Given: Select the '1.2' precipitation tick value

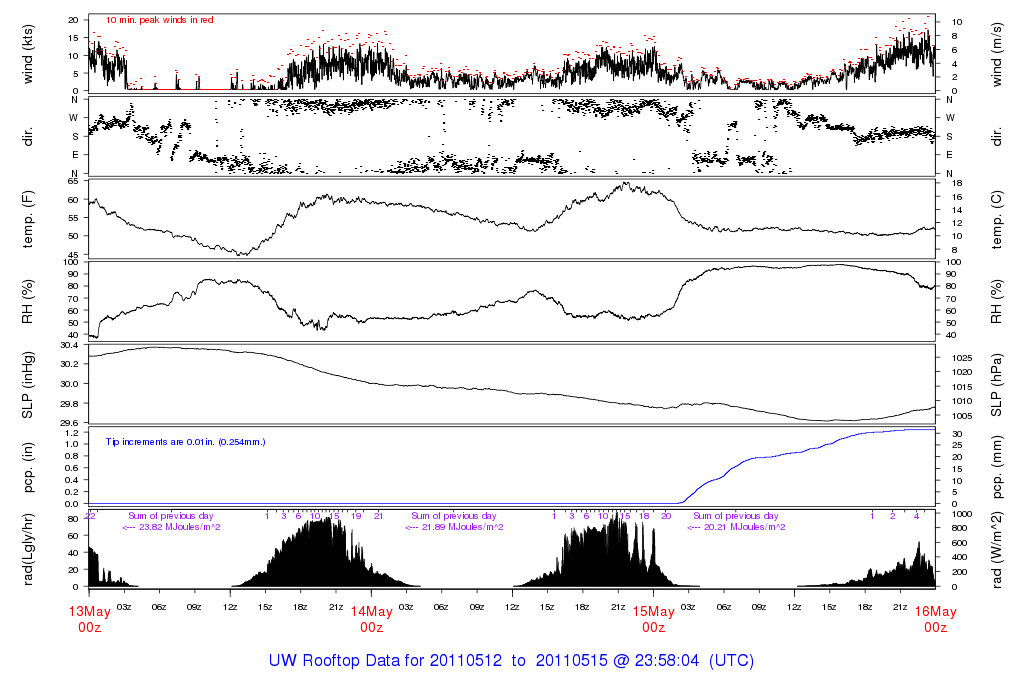Looking at the screenshot, I should click(72, 432).
